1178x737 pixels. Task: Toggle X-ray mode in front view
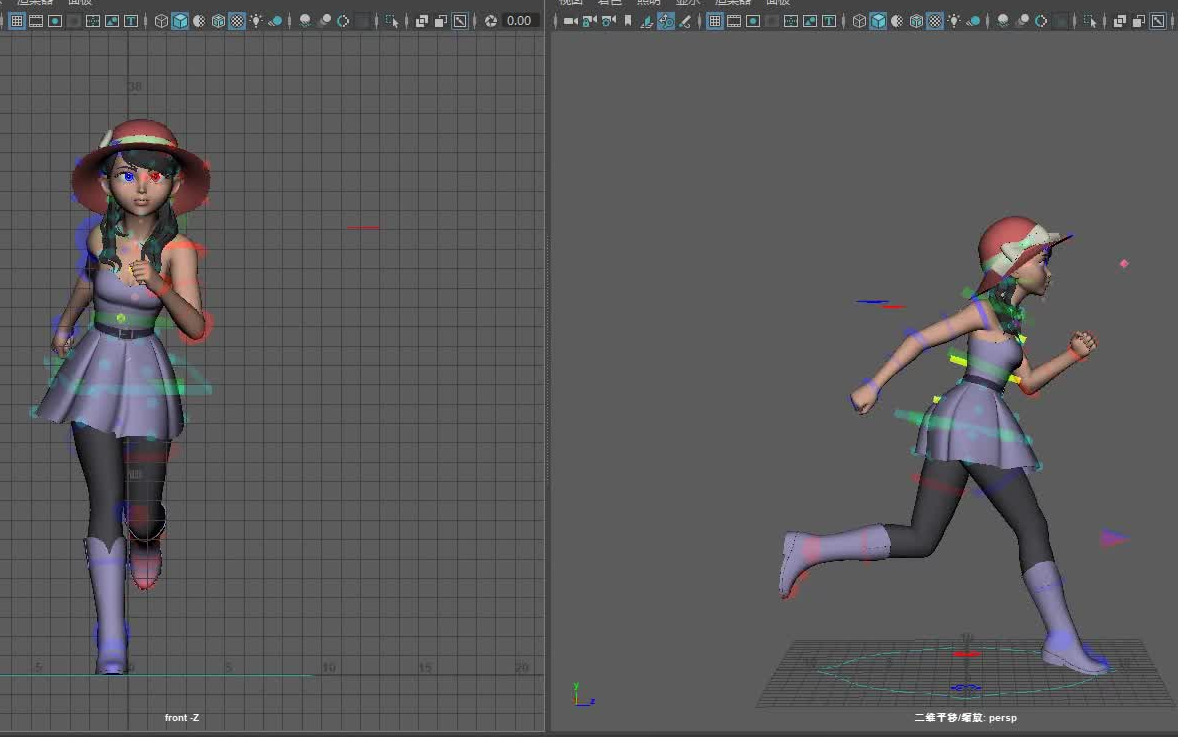point(421,21)
